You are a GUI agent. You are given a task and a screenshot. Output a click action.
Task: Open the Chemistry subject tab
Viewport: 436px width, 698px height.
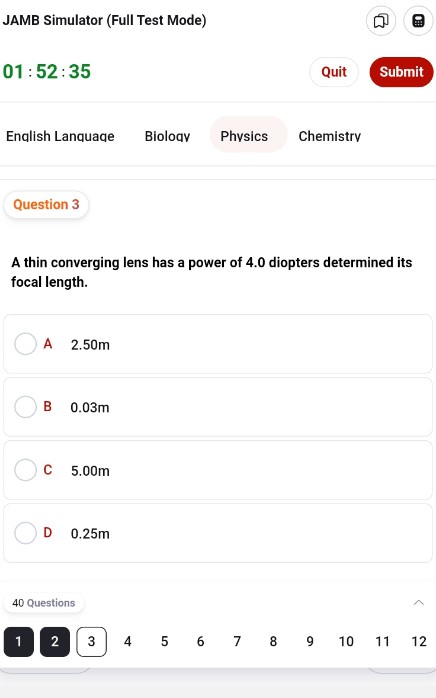tap(330, 136)
